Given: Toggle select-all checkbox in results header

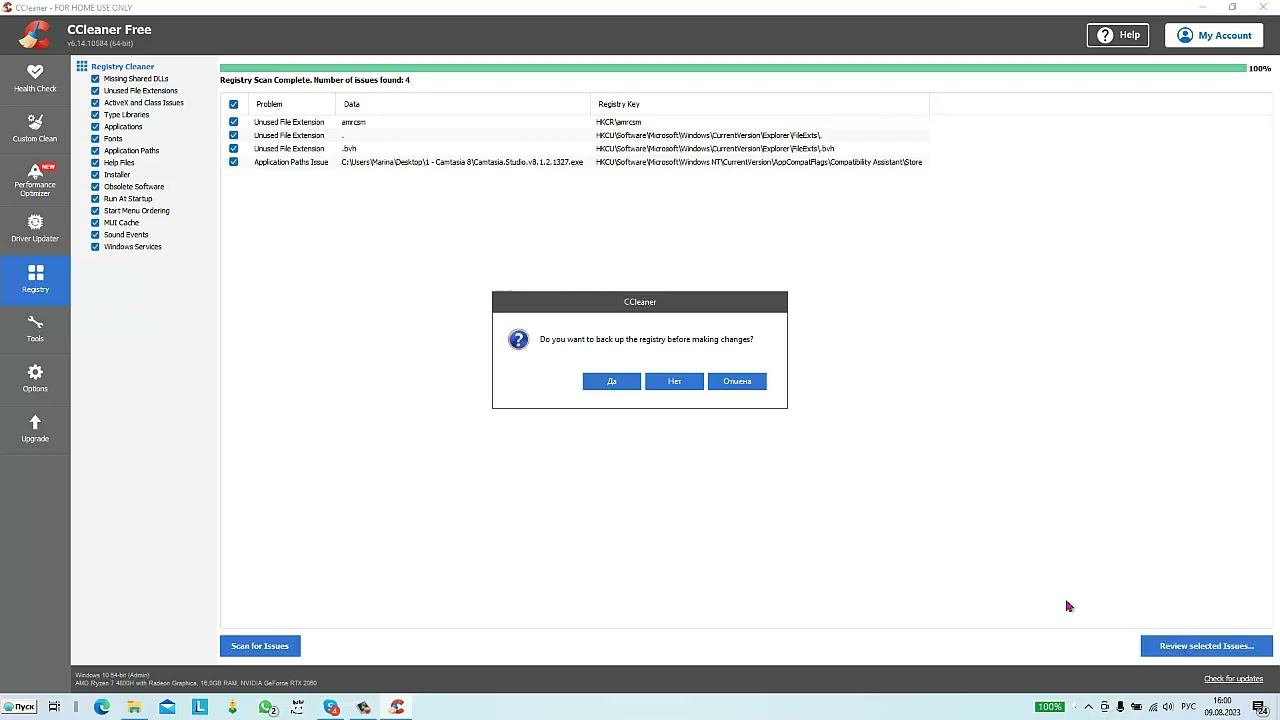Looking at the screenshot, I should pos(233,104).
